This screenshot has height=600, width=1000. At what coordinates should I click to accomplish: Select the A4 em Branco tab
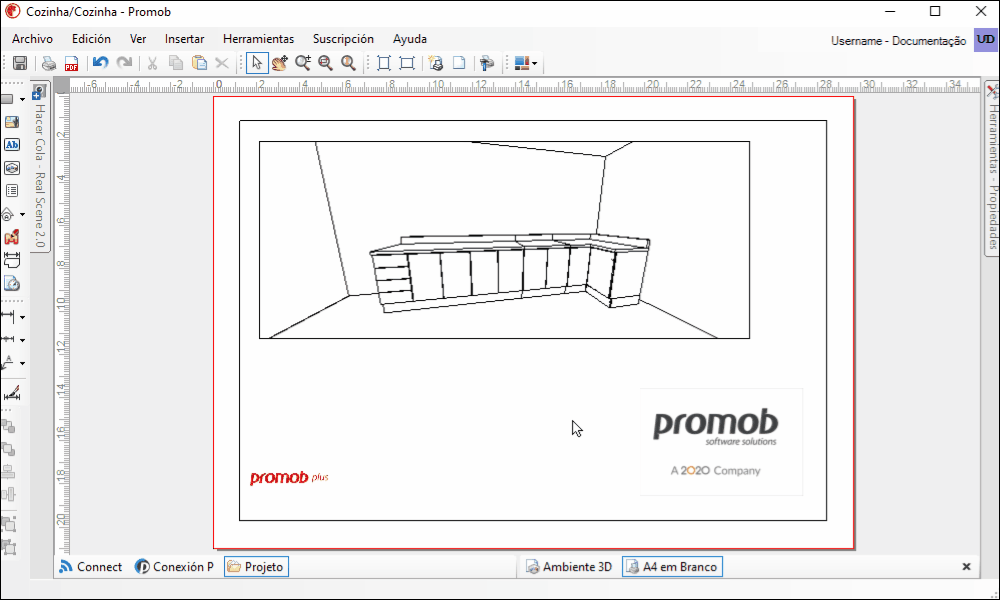672,567
